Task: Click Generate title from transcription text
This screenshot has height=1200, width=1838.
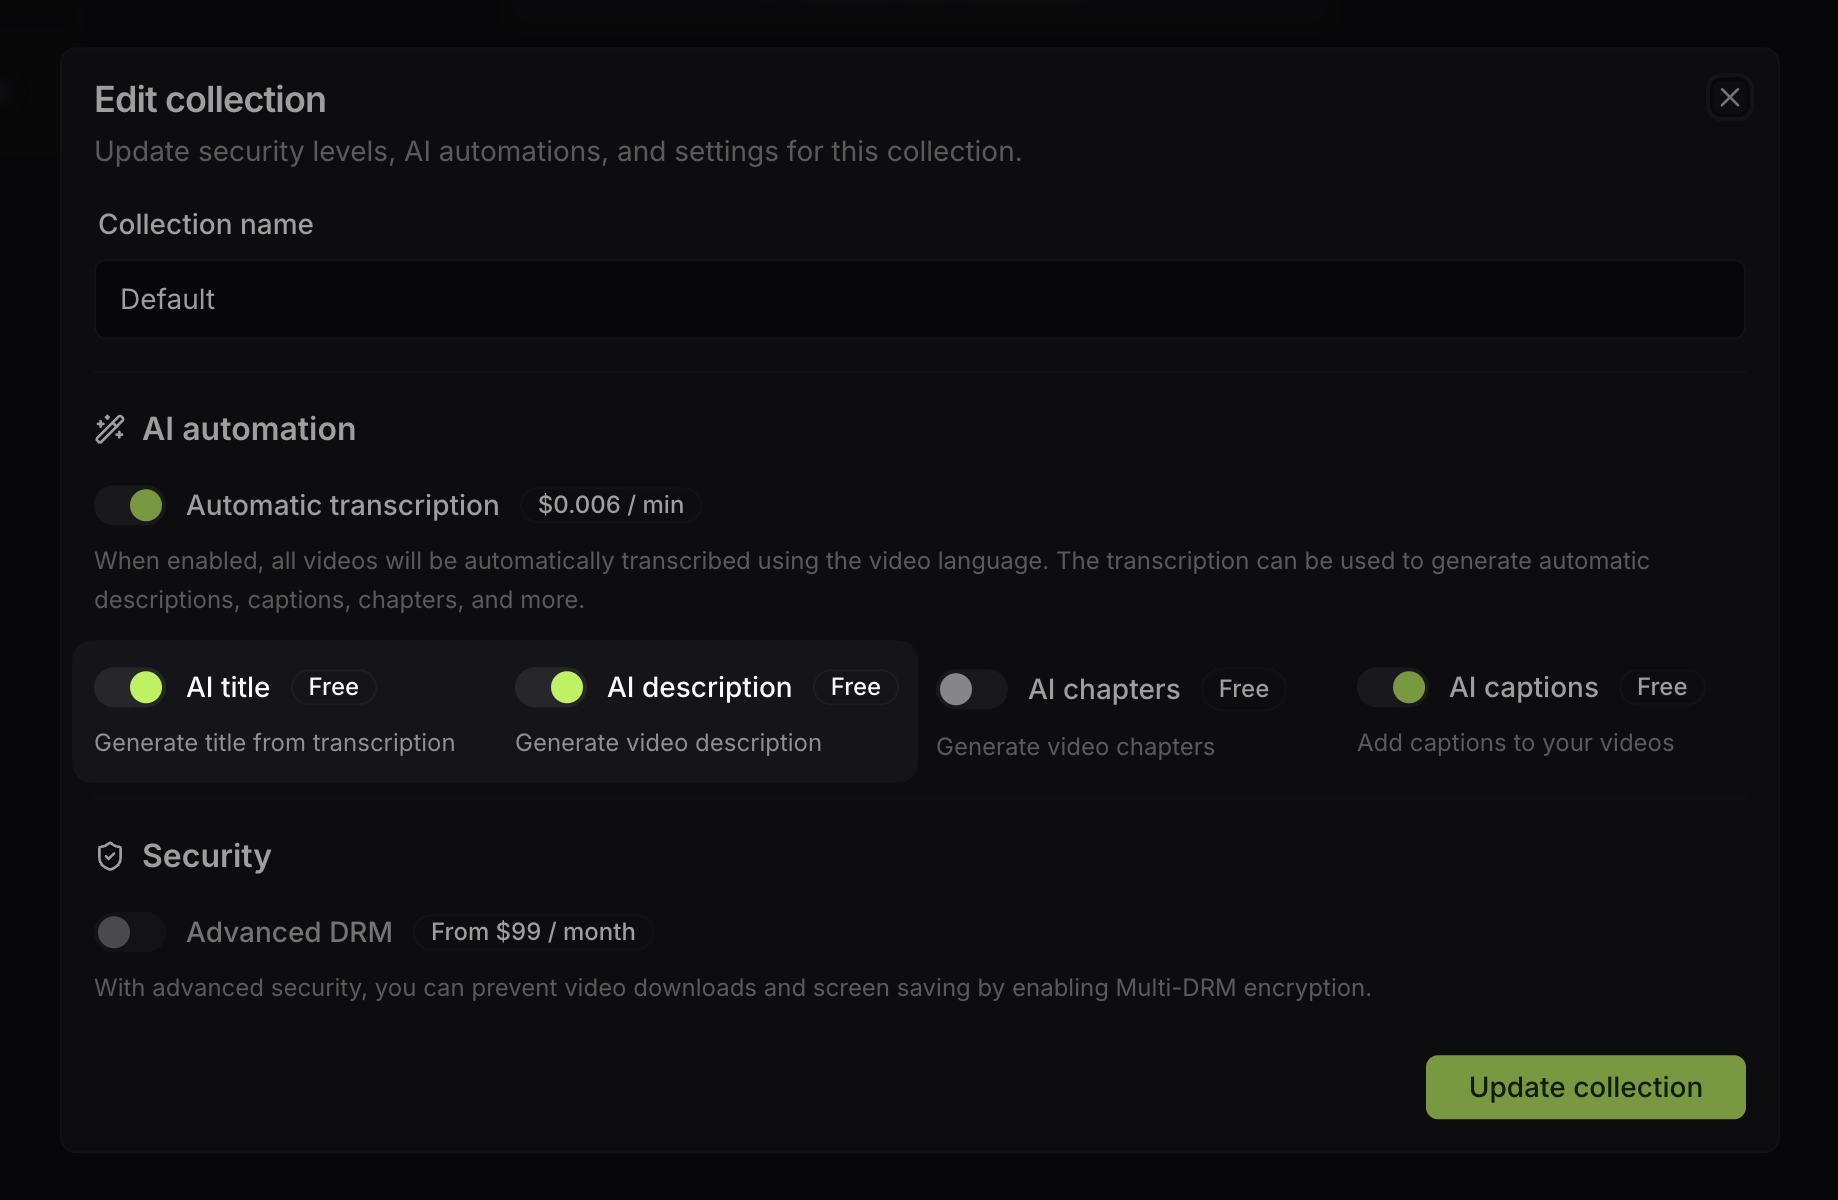Action: pyautogui.click(x=275, y=743)
